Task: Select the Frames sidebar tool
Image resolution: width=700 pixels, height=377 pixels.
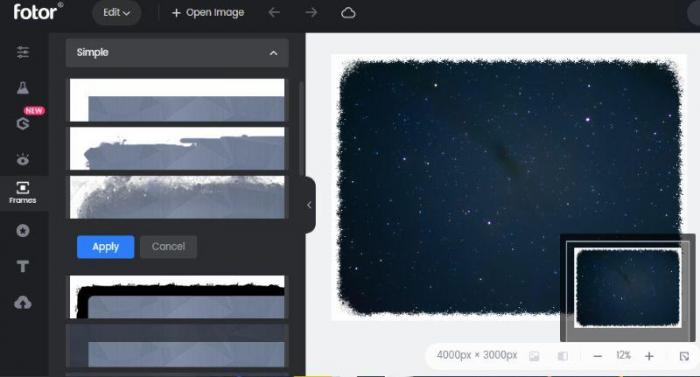Action: [23, 193]
